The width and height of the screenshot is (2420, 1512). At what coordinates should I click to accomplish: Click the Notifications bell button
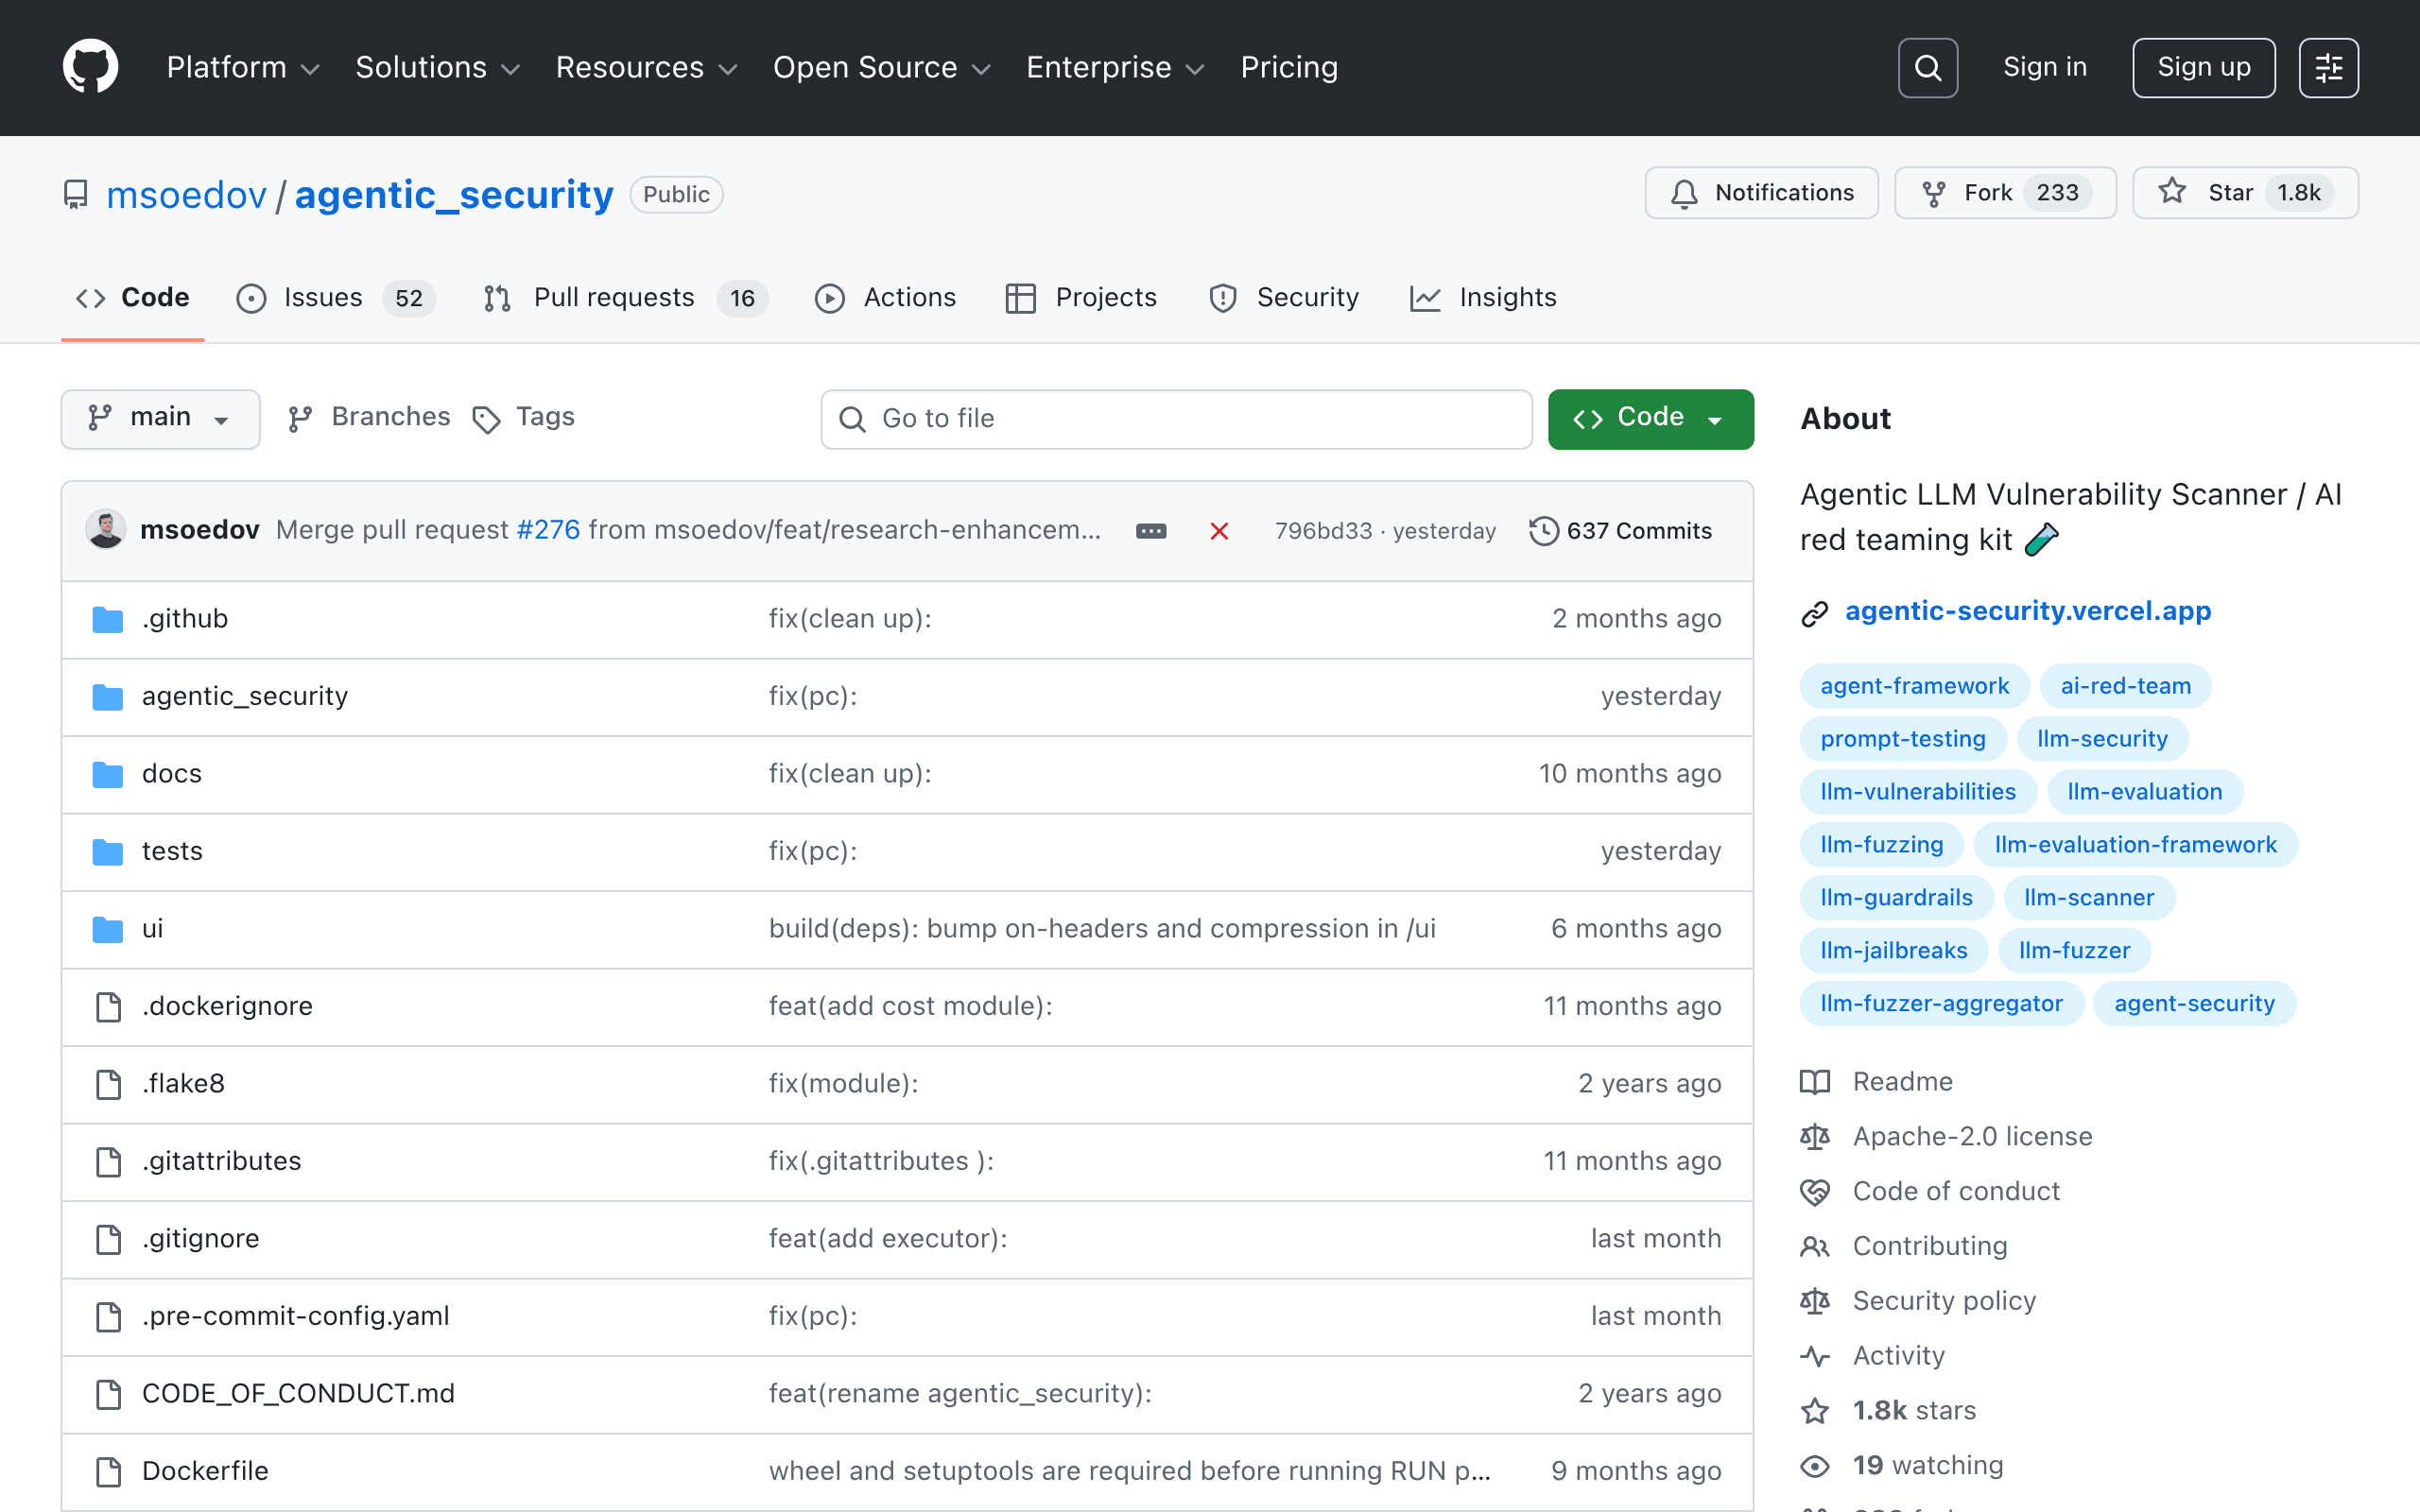pyautogui.click(x=1761, y=193)
